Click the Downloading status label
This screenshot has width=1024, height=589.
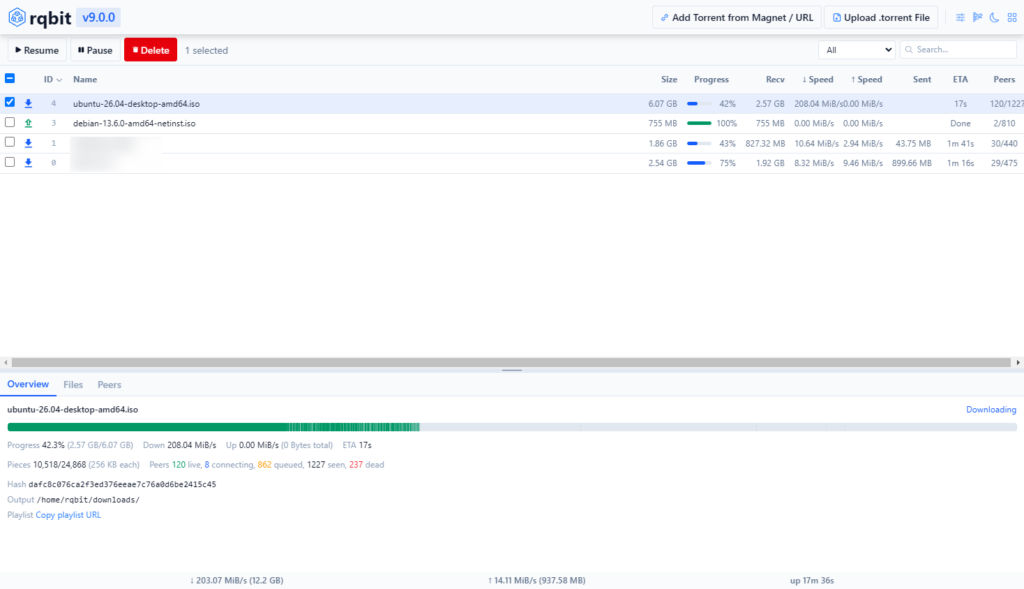991,409
